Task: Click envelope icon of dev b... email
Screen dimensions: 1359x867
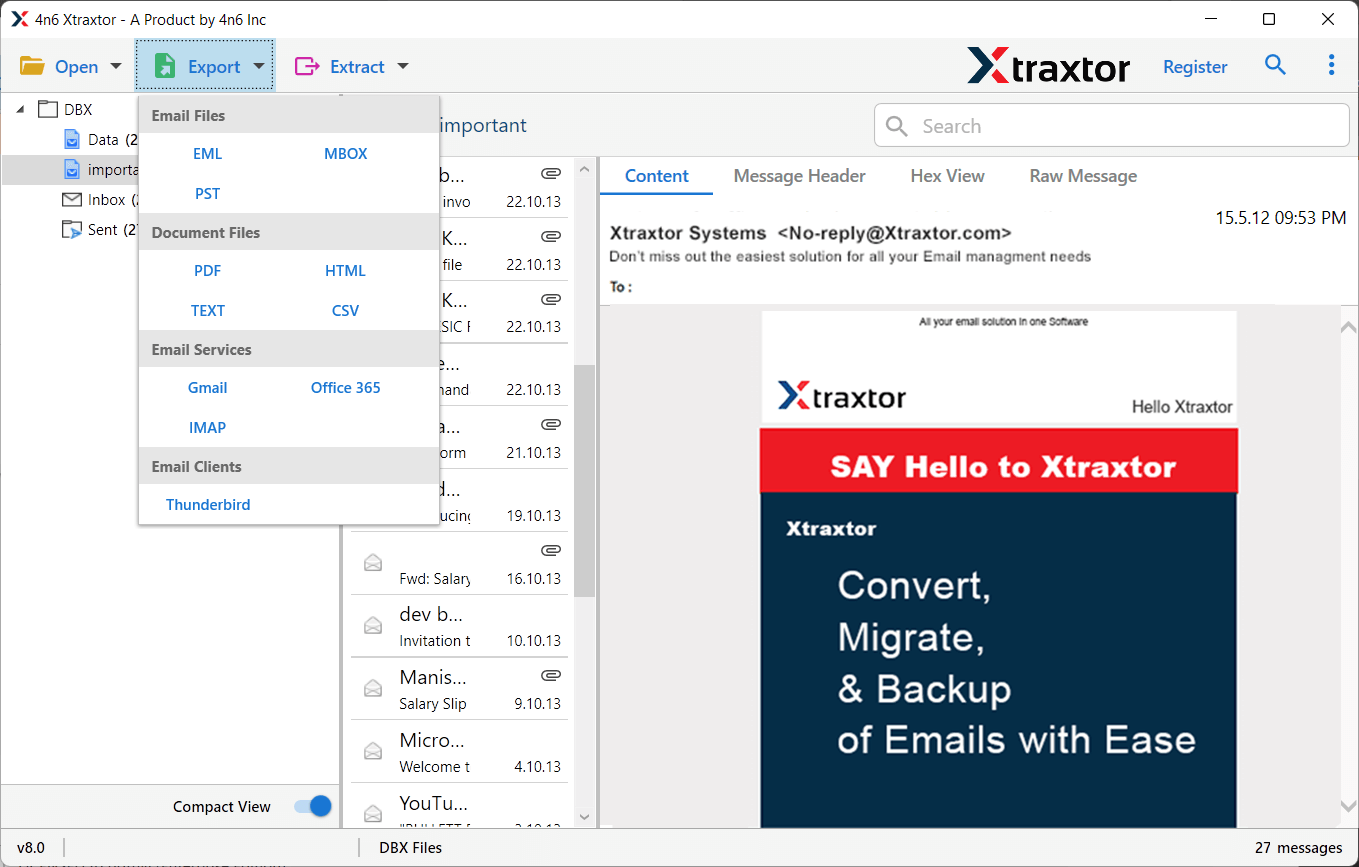Action: tap(373, 626)
